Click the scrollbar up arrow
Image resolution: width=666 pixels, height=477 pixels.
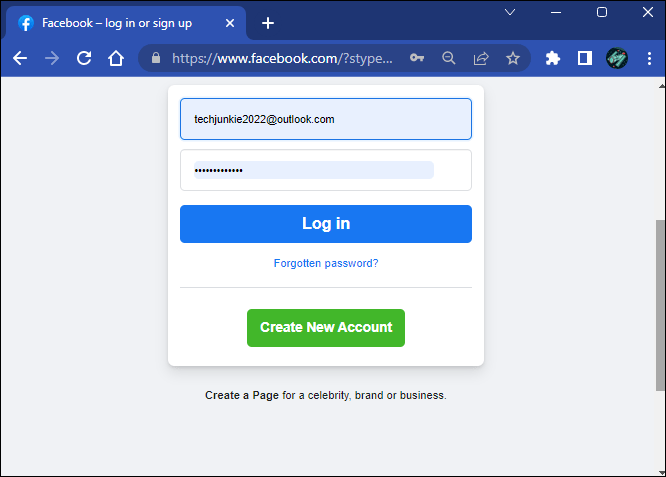662,86
